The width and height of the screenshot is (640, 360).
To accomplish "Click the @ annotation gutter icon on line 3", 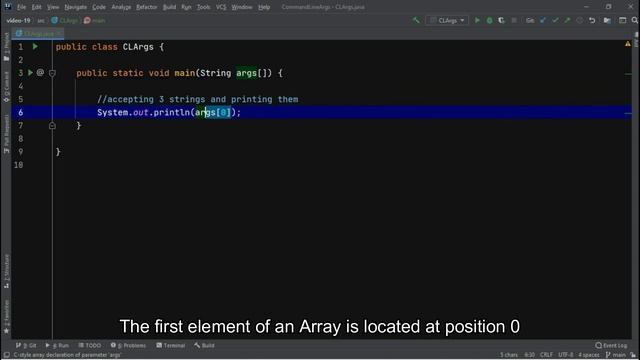I will click(40, 72).
